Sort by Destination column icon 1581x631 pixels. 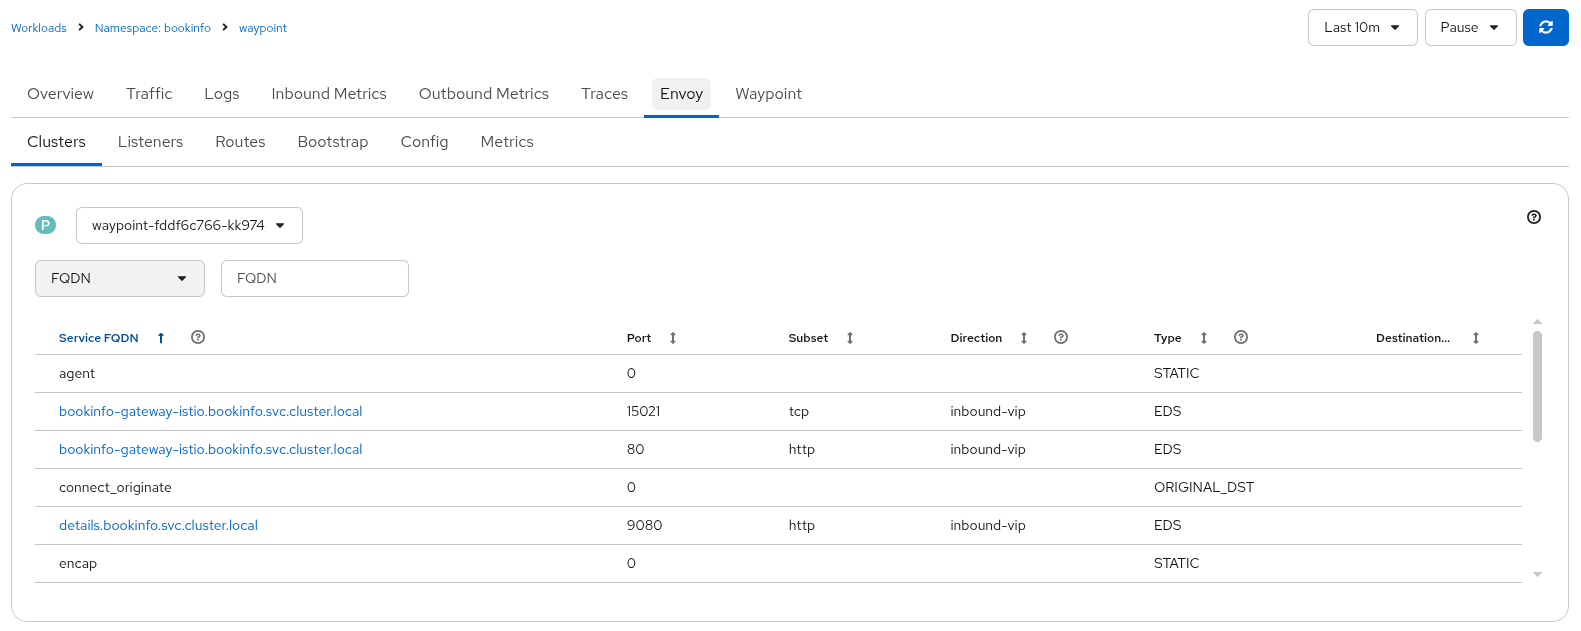(1476, 338)
